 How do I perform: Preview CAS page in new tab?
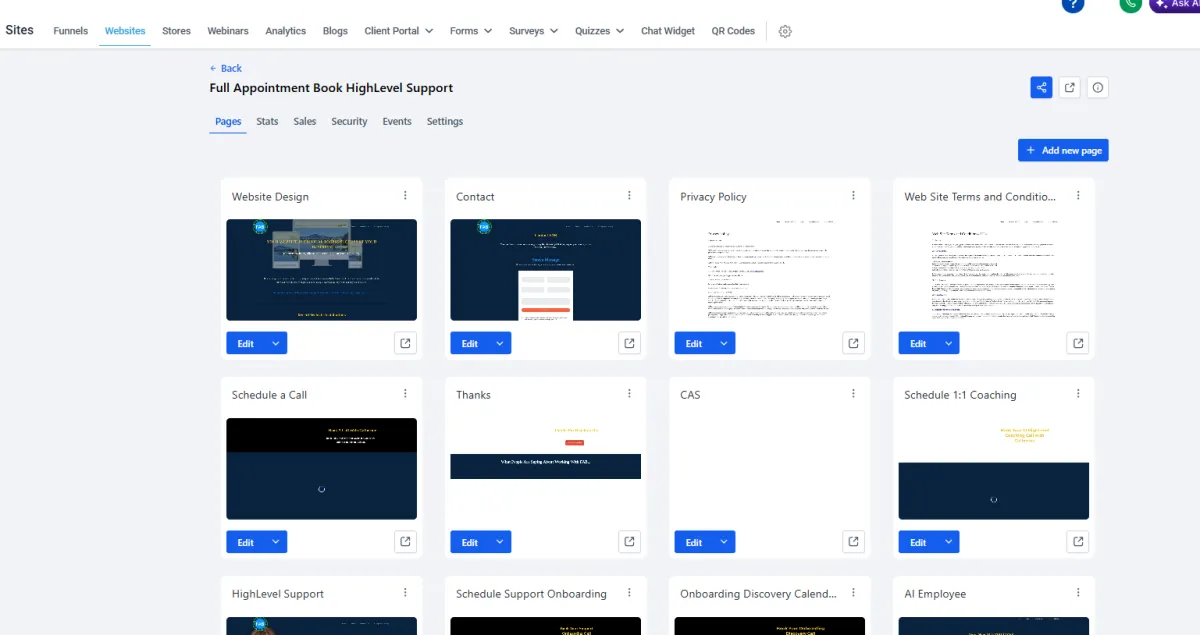pyautogui.click(x=853, y=542)
